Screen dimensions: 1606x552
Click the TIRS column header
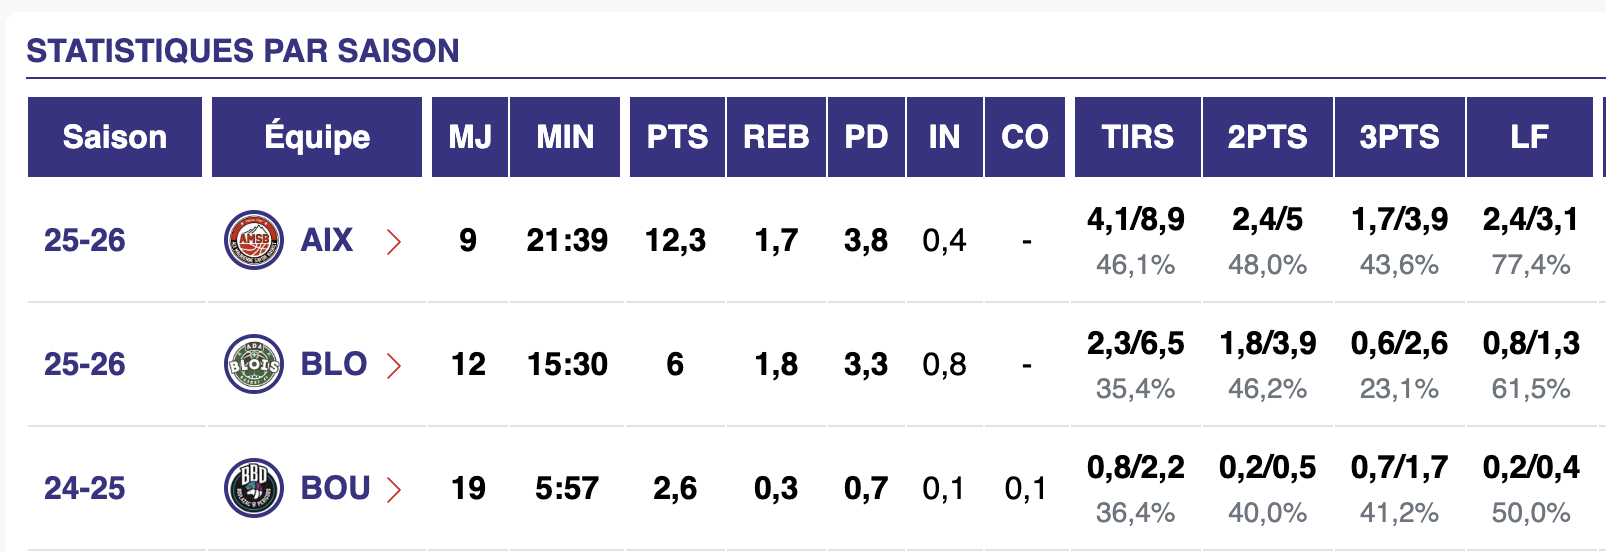click(1137, 137)
